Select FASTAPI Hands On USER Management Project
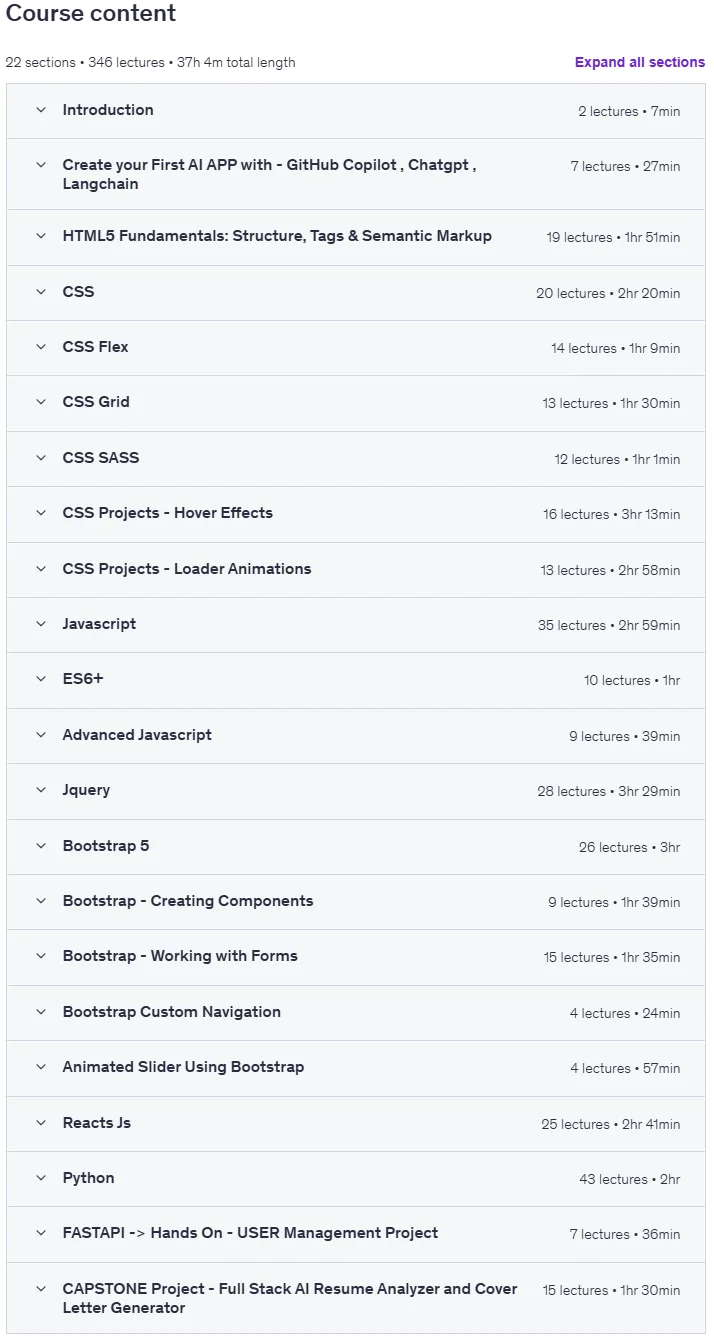This screenshot has height=1341, width=714. [356, 1234]
